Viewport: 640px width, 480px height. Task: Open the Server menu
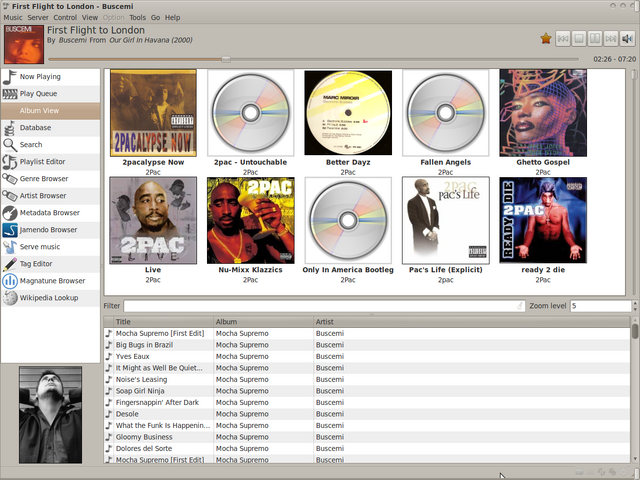pos(38,18)
